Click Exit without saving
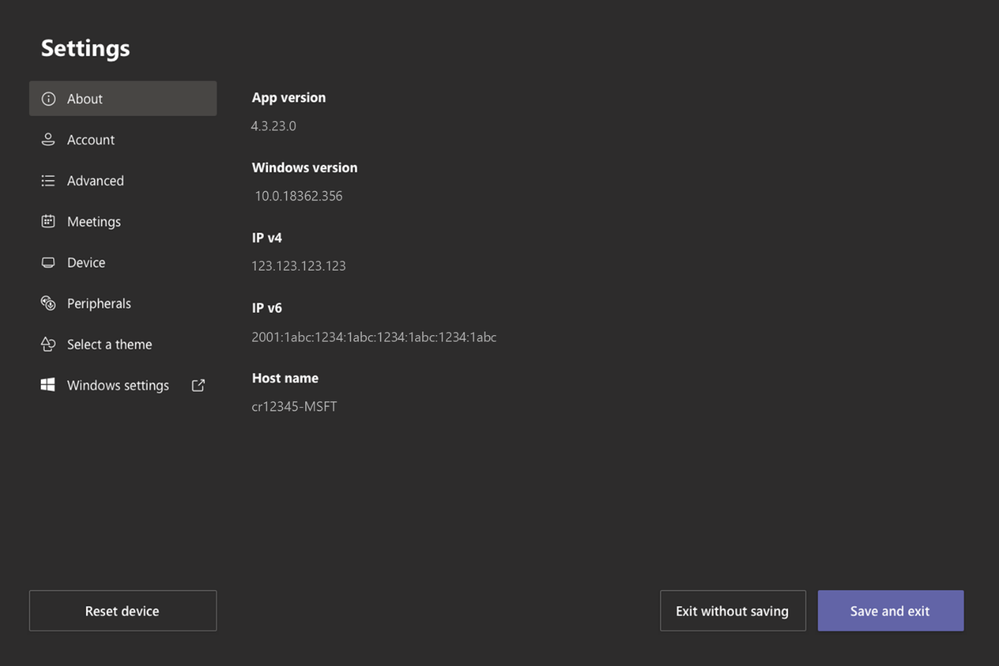 click(x=733, y=611)
